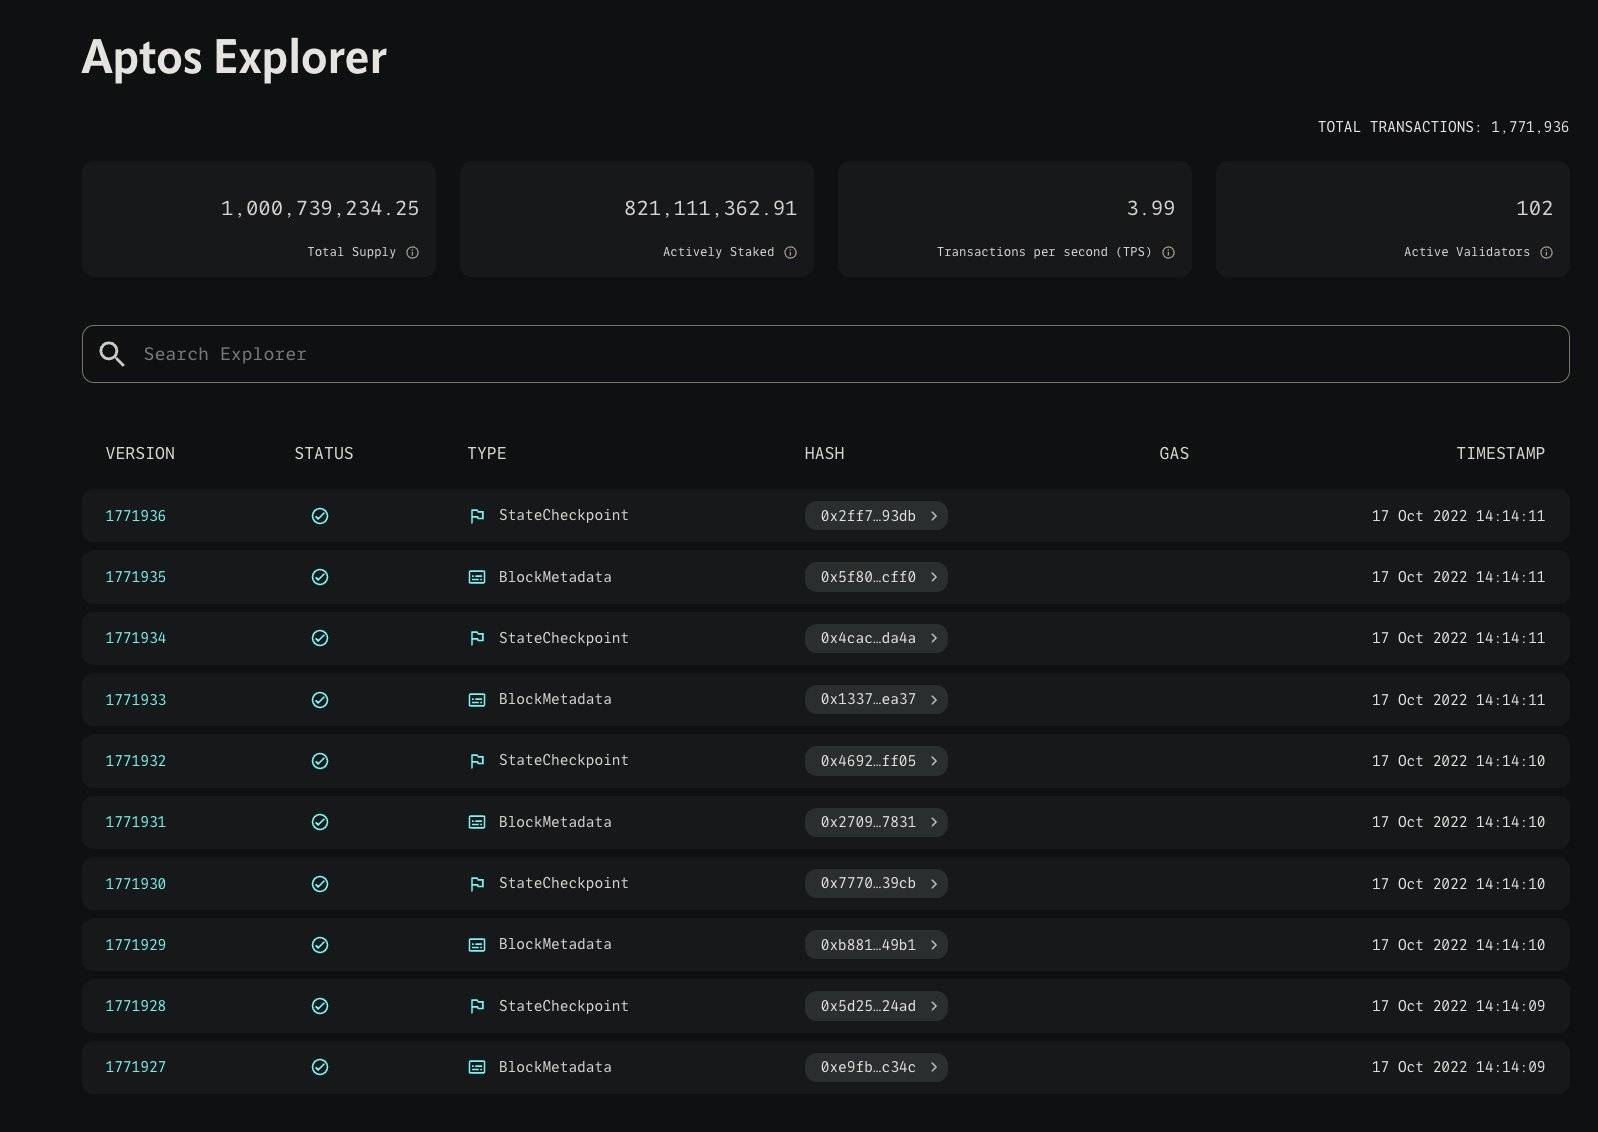This screenshot has width=1598, height=1132.
Task: Click the Aptos Explorer title
Action: pos(234,57)
